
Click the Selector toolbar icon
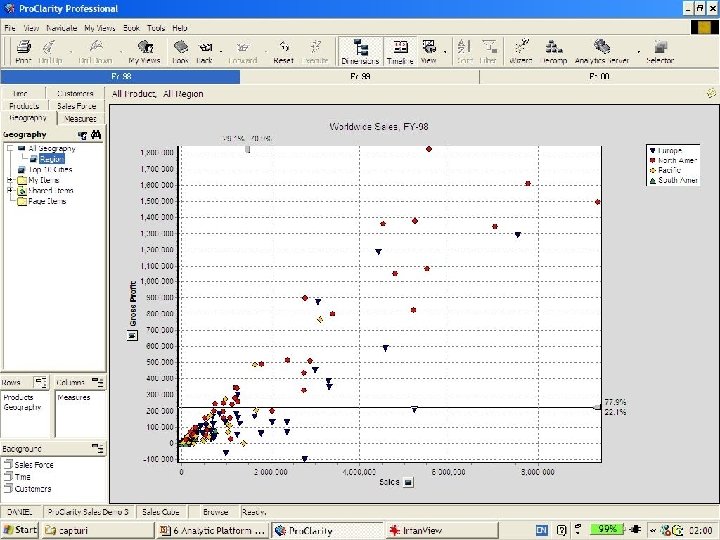pyautogui.click(x=660, y=51)
